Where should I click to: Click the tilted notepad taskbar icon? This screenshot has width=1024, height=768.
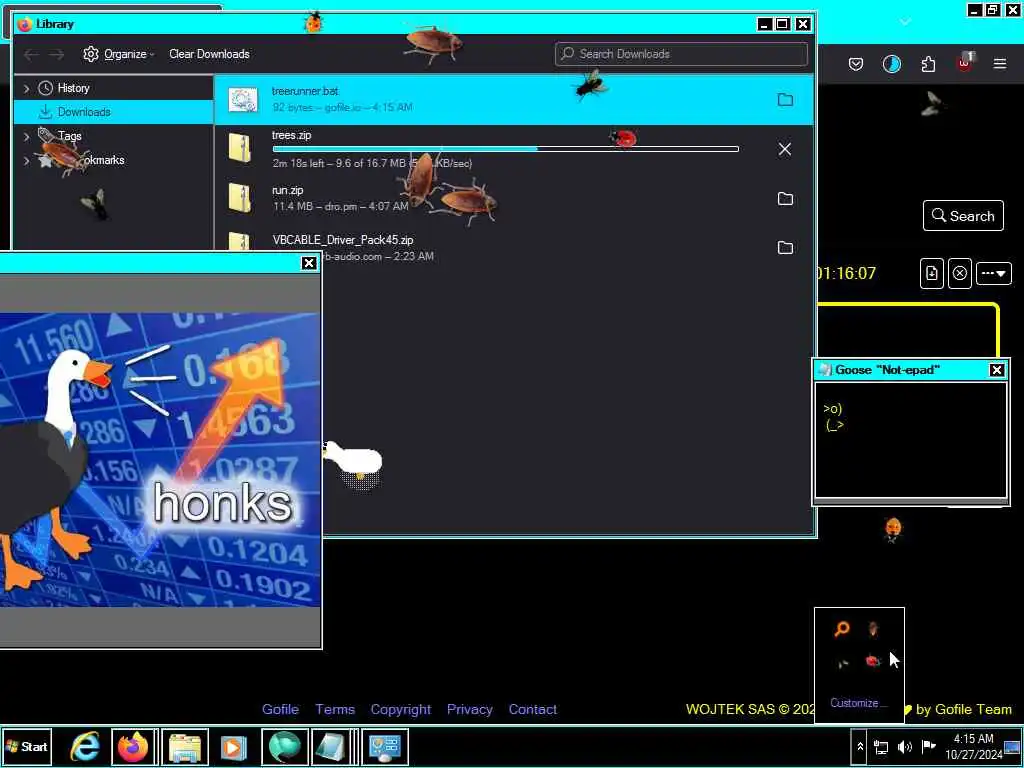(330, 746)
